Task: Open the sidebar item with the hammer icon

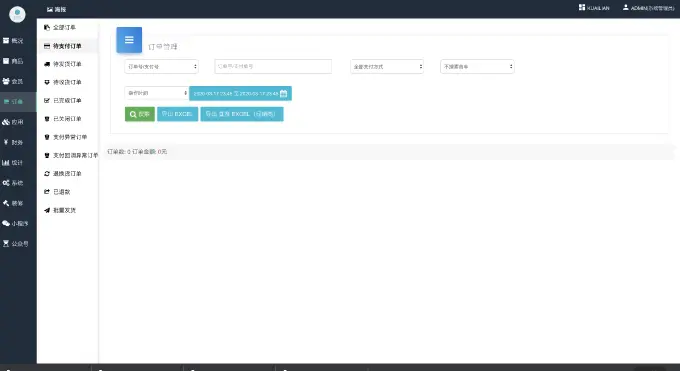Action: point(13,203)
